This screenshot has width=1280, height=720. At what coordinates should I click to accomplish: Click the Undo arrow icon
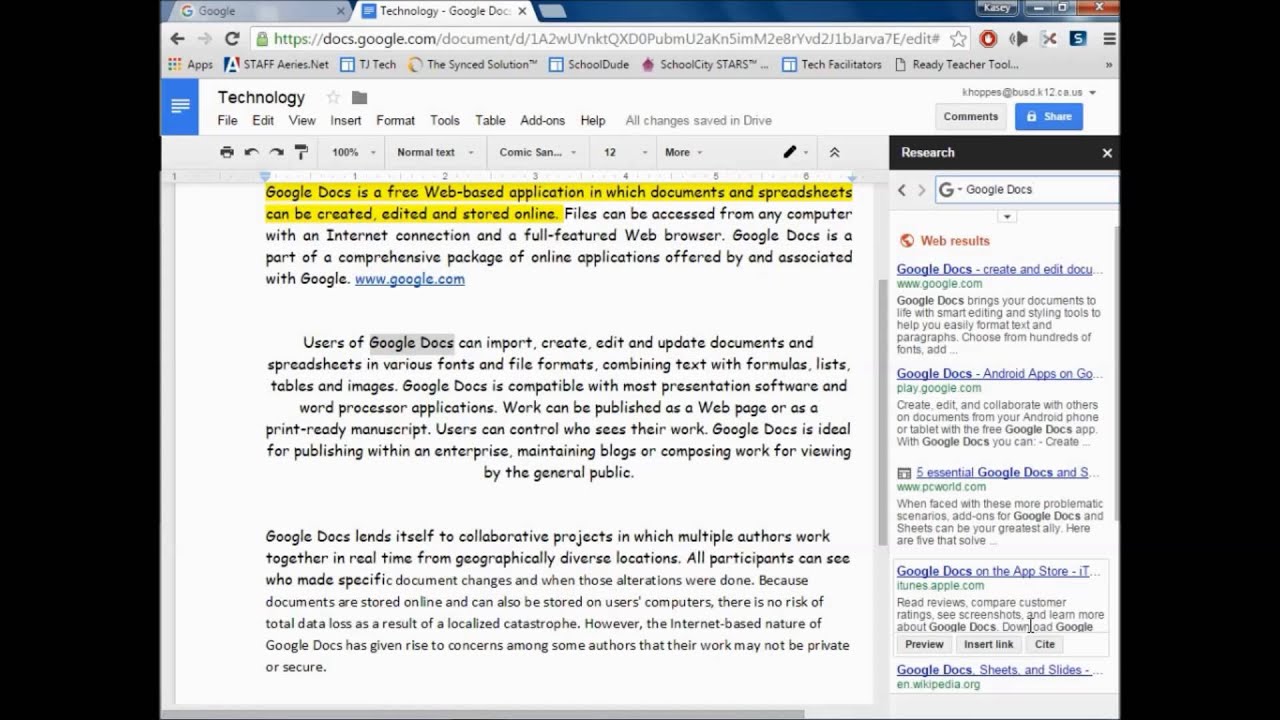[x=252, y=152]
